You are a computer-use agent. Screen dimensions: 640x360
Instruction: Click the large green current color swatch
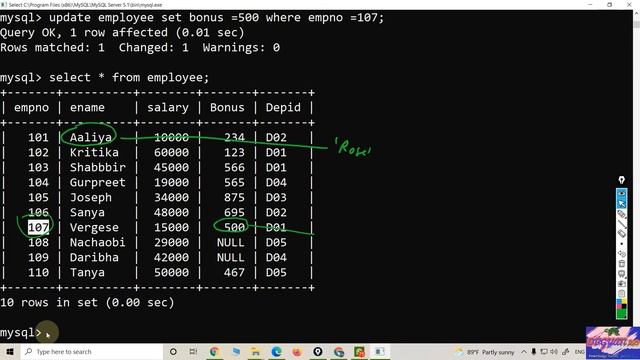click(621, 313)
